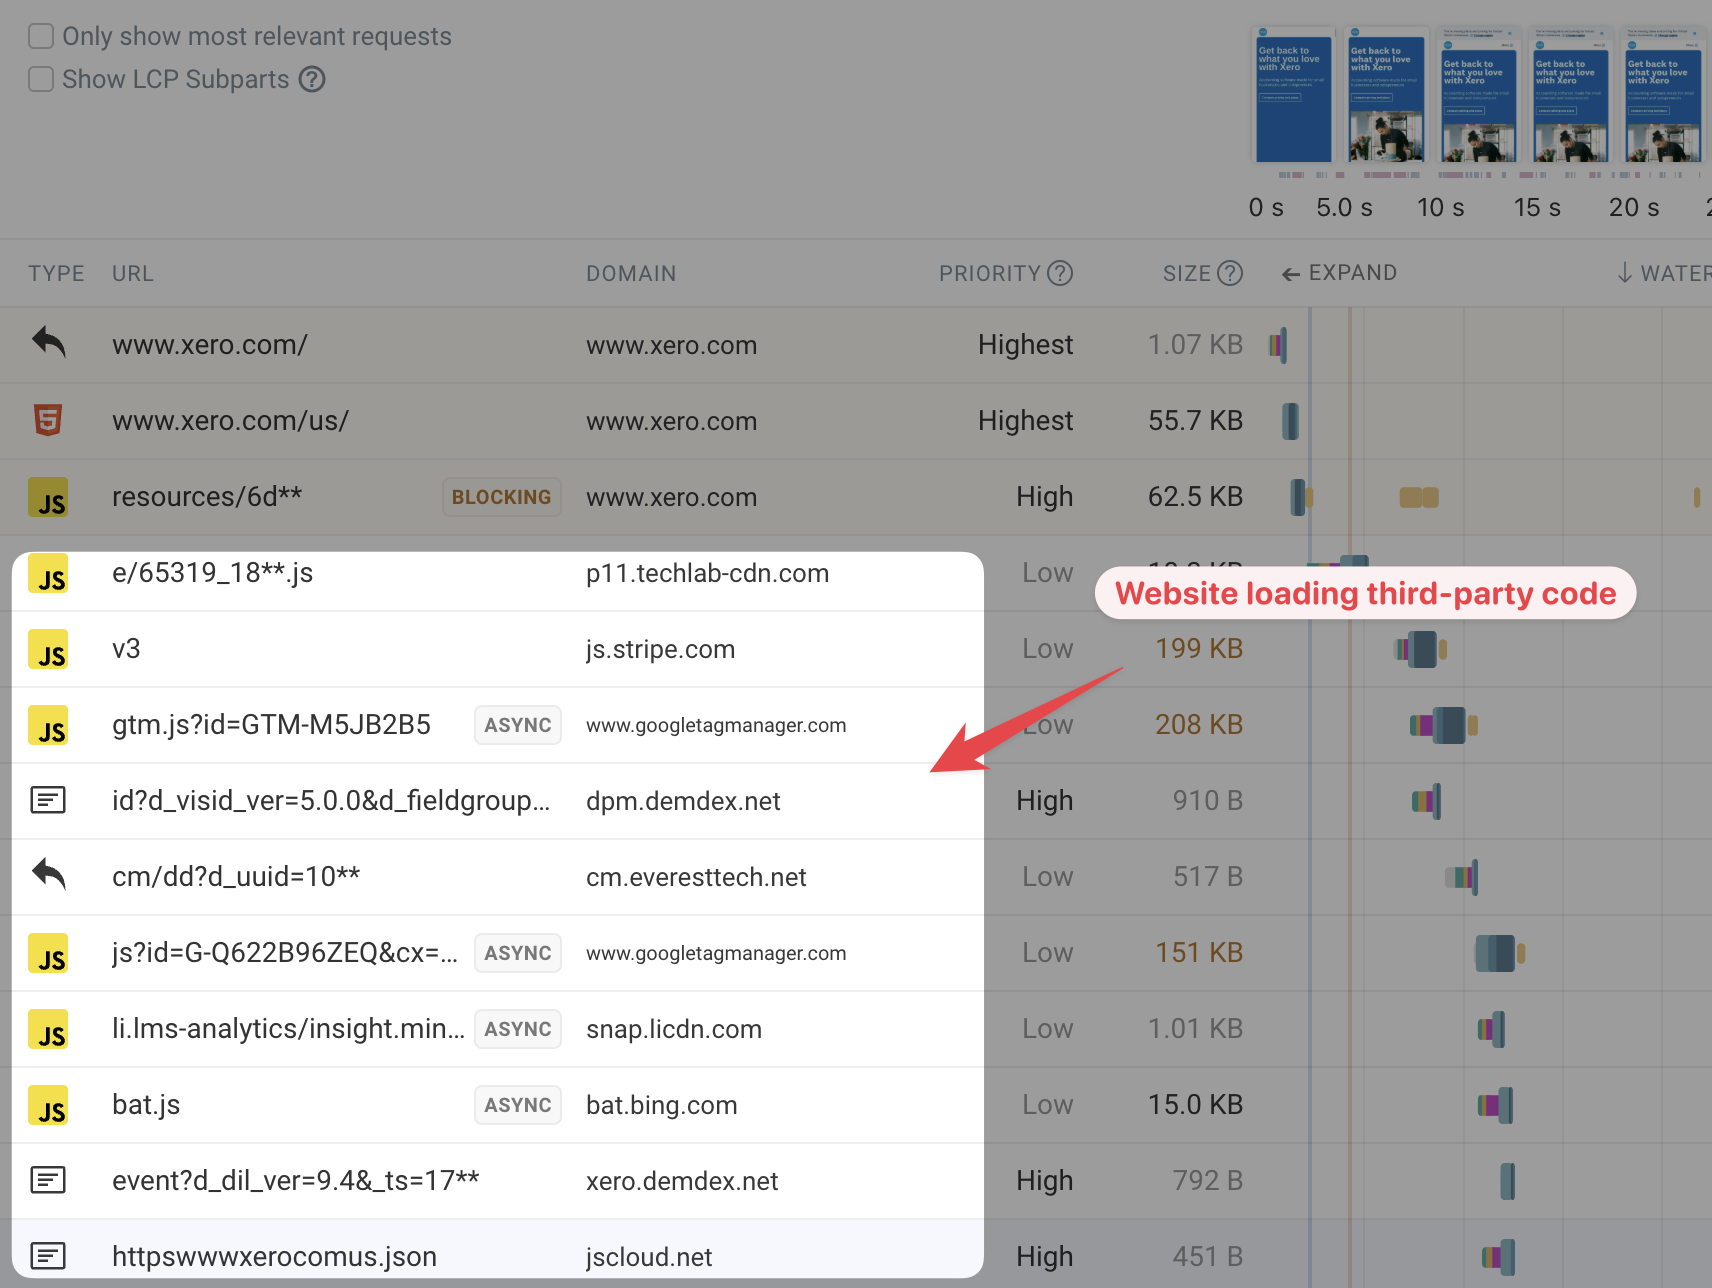Click JS icon for e/65319_18**.js row

[x=48, y=573]
